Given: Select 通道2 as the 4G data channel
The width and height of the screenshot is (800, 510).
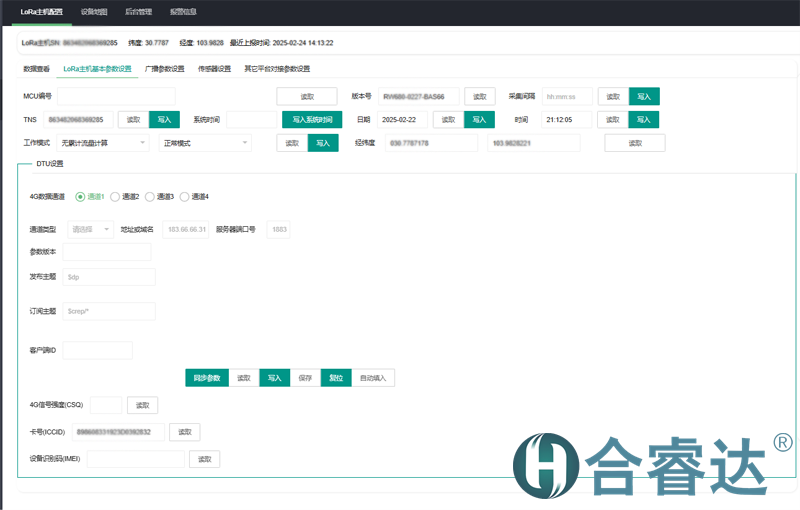Looking at the screenshot, I should [x=116, y=197].
